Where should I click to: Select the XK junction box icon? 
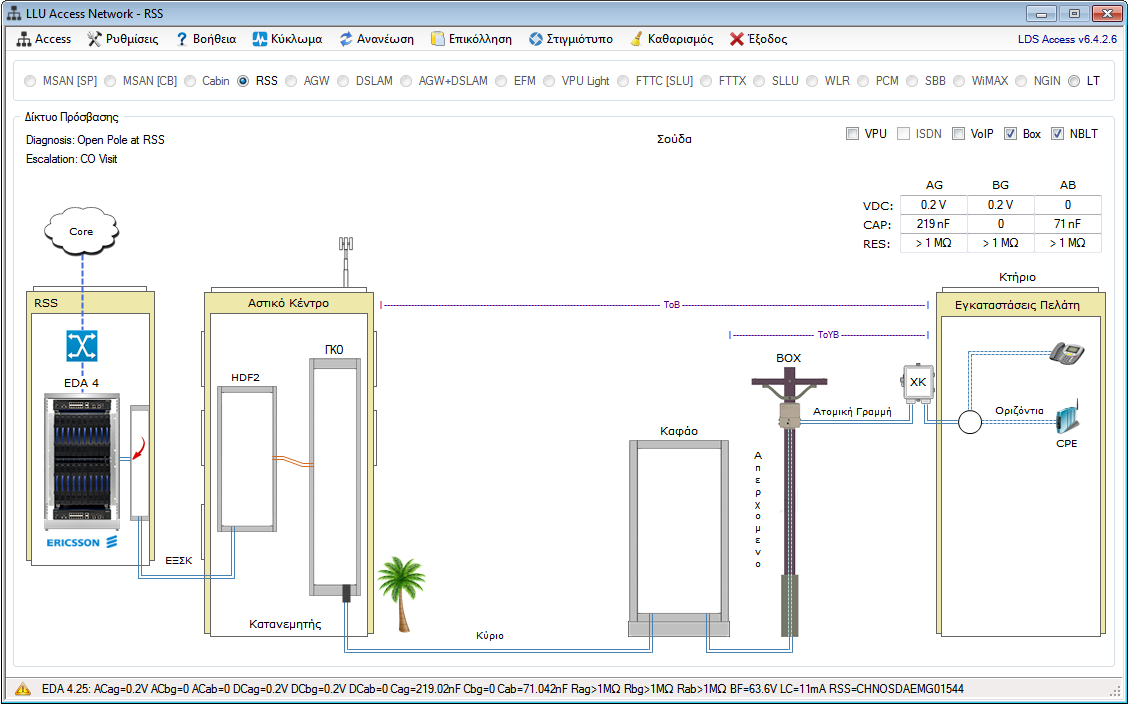(918, 382)
